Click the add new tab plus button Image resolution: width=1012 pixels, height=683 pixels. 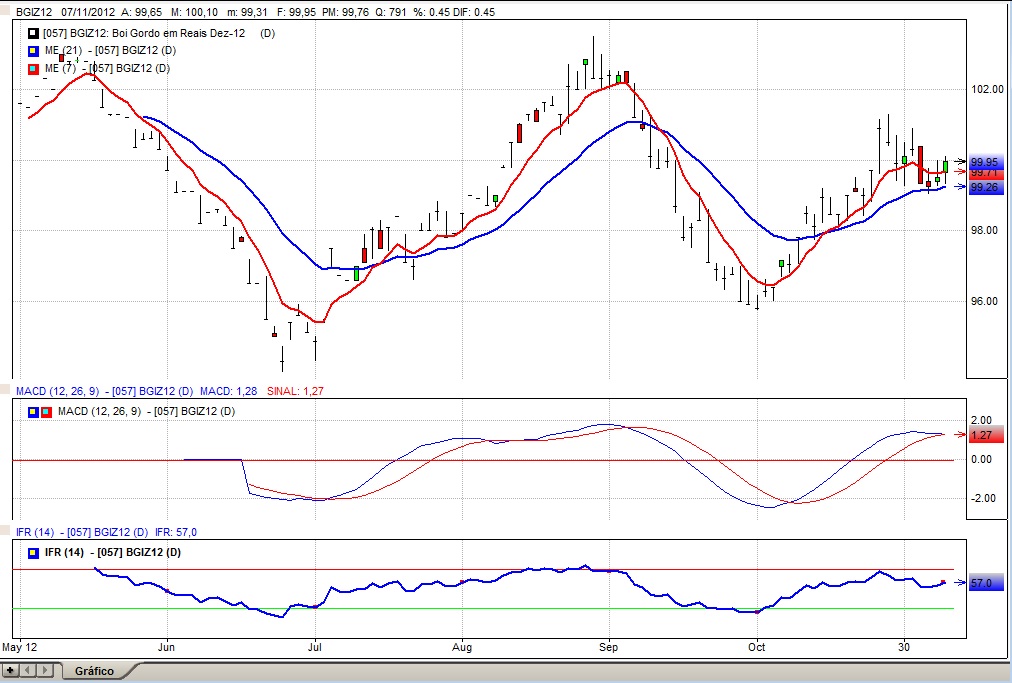click(10, 670)
